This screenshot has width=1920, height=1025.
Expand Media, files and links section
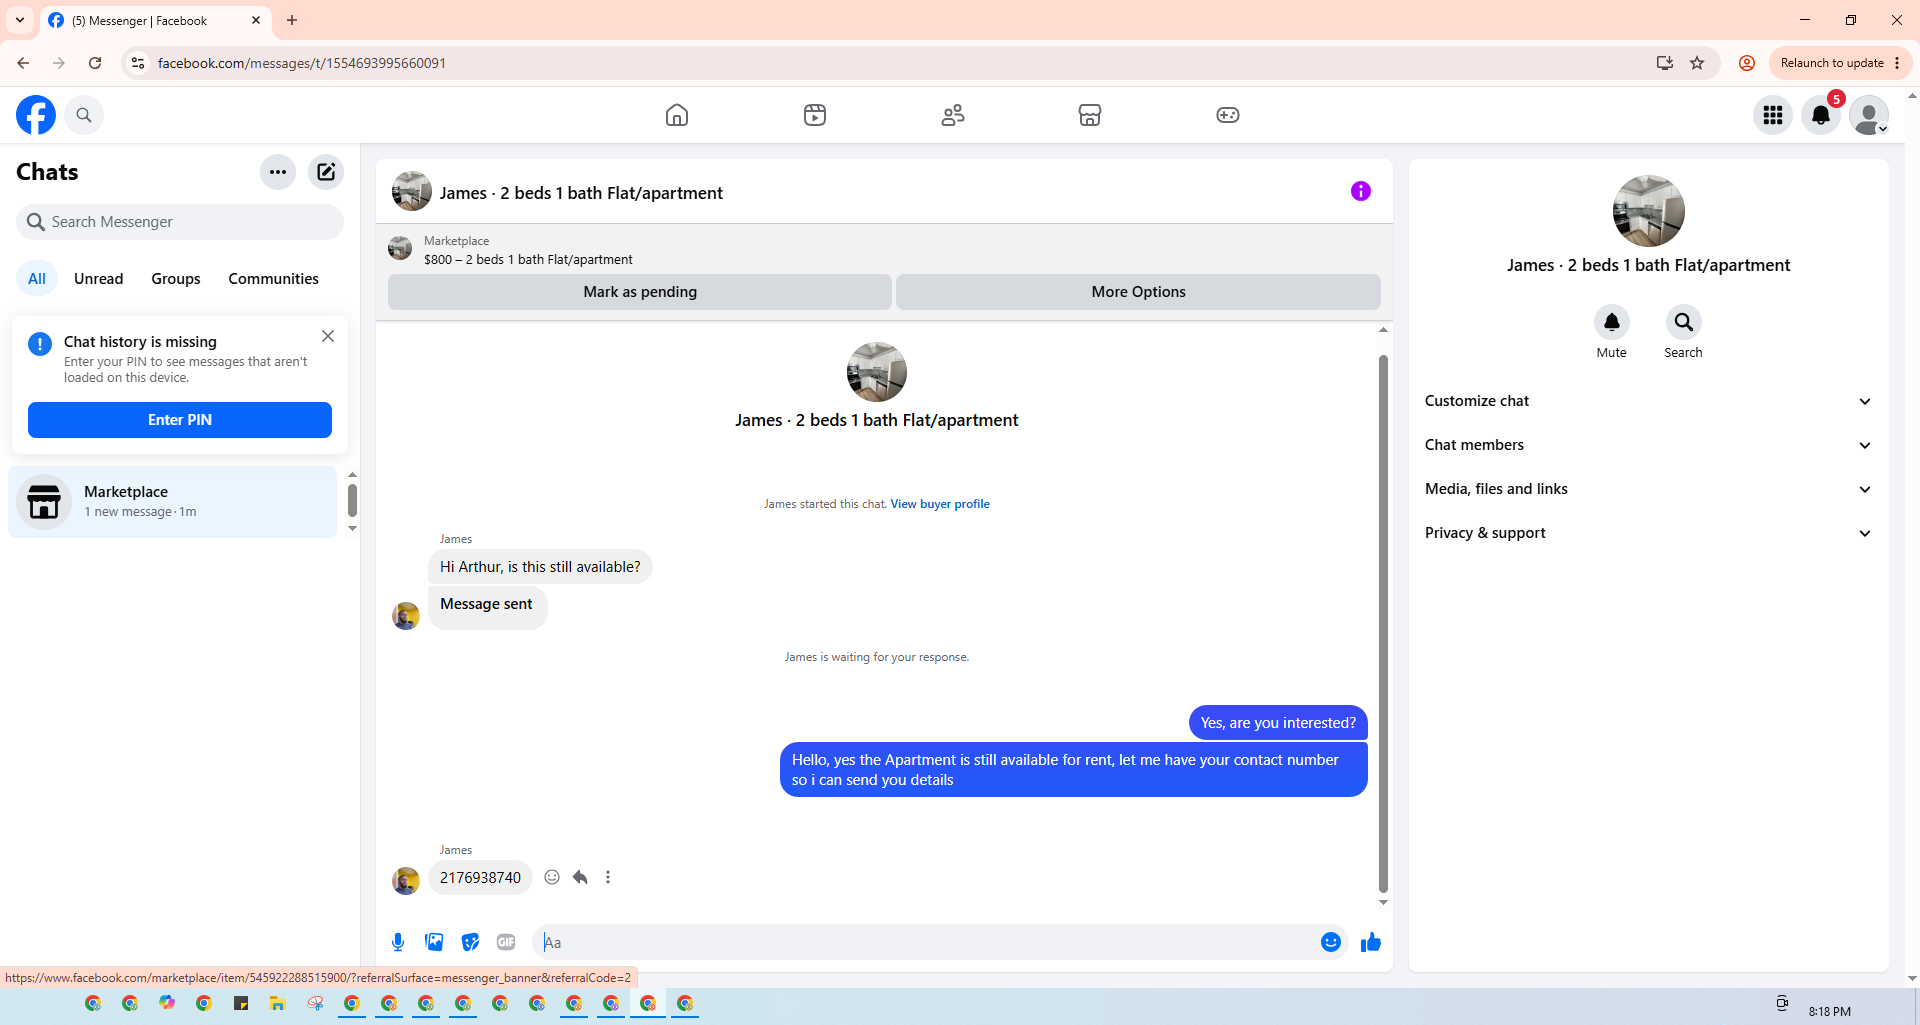point(1649,489)
